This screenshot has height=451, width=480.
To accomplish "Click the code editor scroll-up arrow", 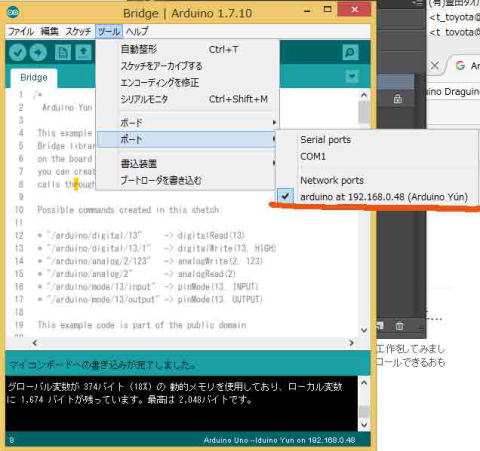I will 364,95.
